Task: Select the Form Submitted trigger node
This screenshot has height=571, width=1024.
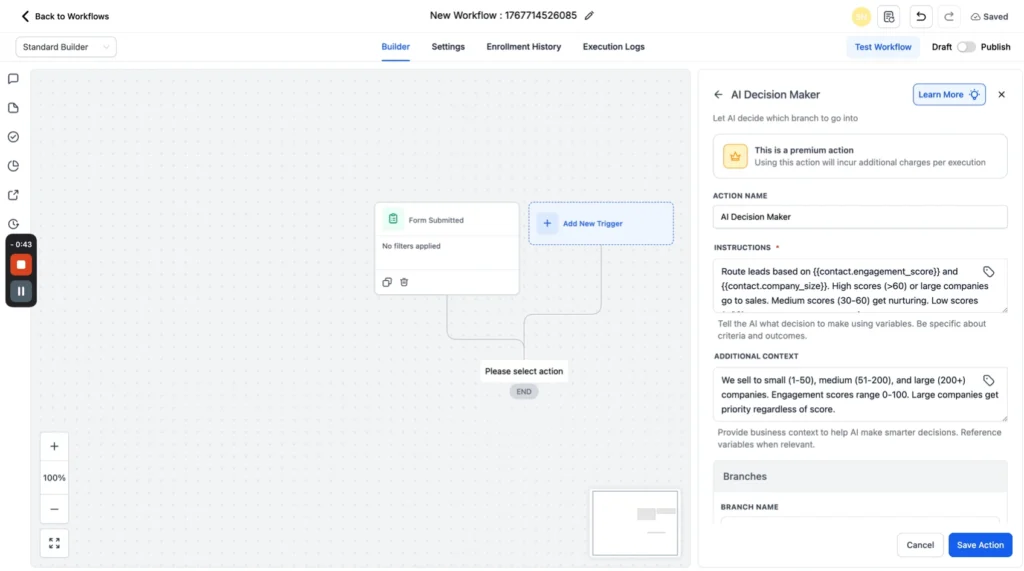Action: [x=447, y=248]
